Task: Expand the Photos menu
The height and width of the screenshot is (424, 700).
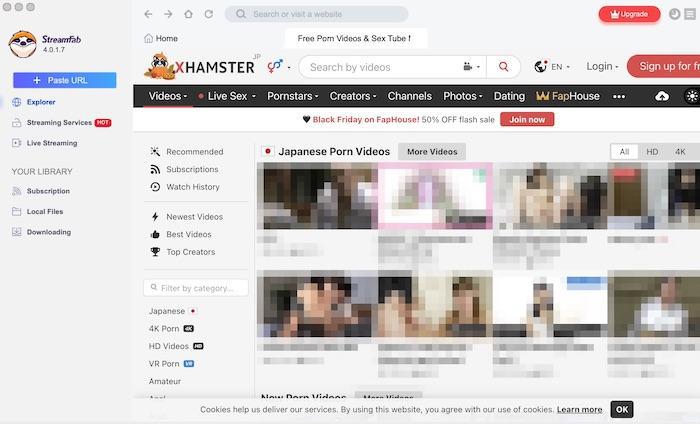Action: pos(463,96)
